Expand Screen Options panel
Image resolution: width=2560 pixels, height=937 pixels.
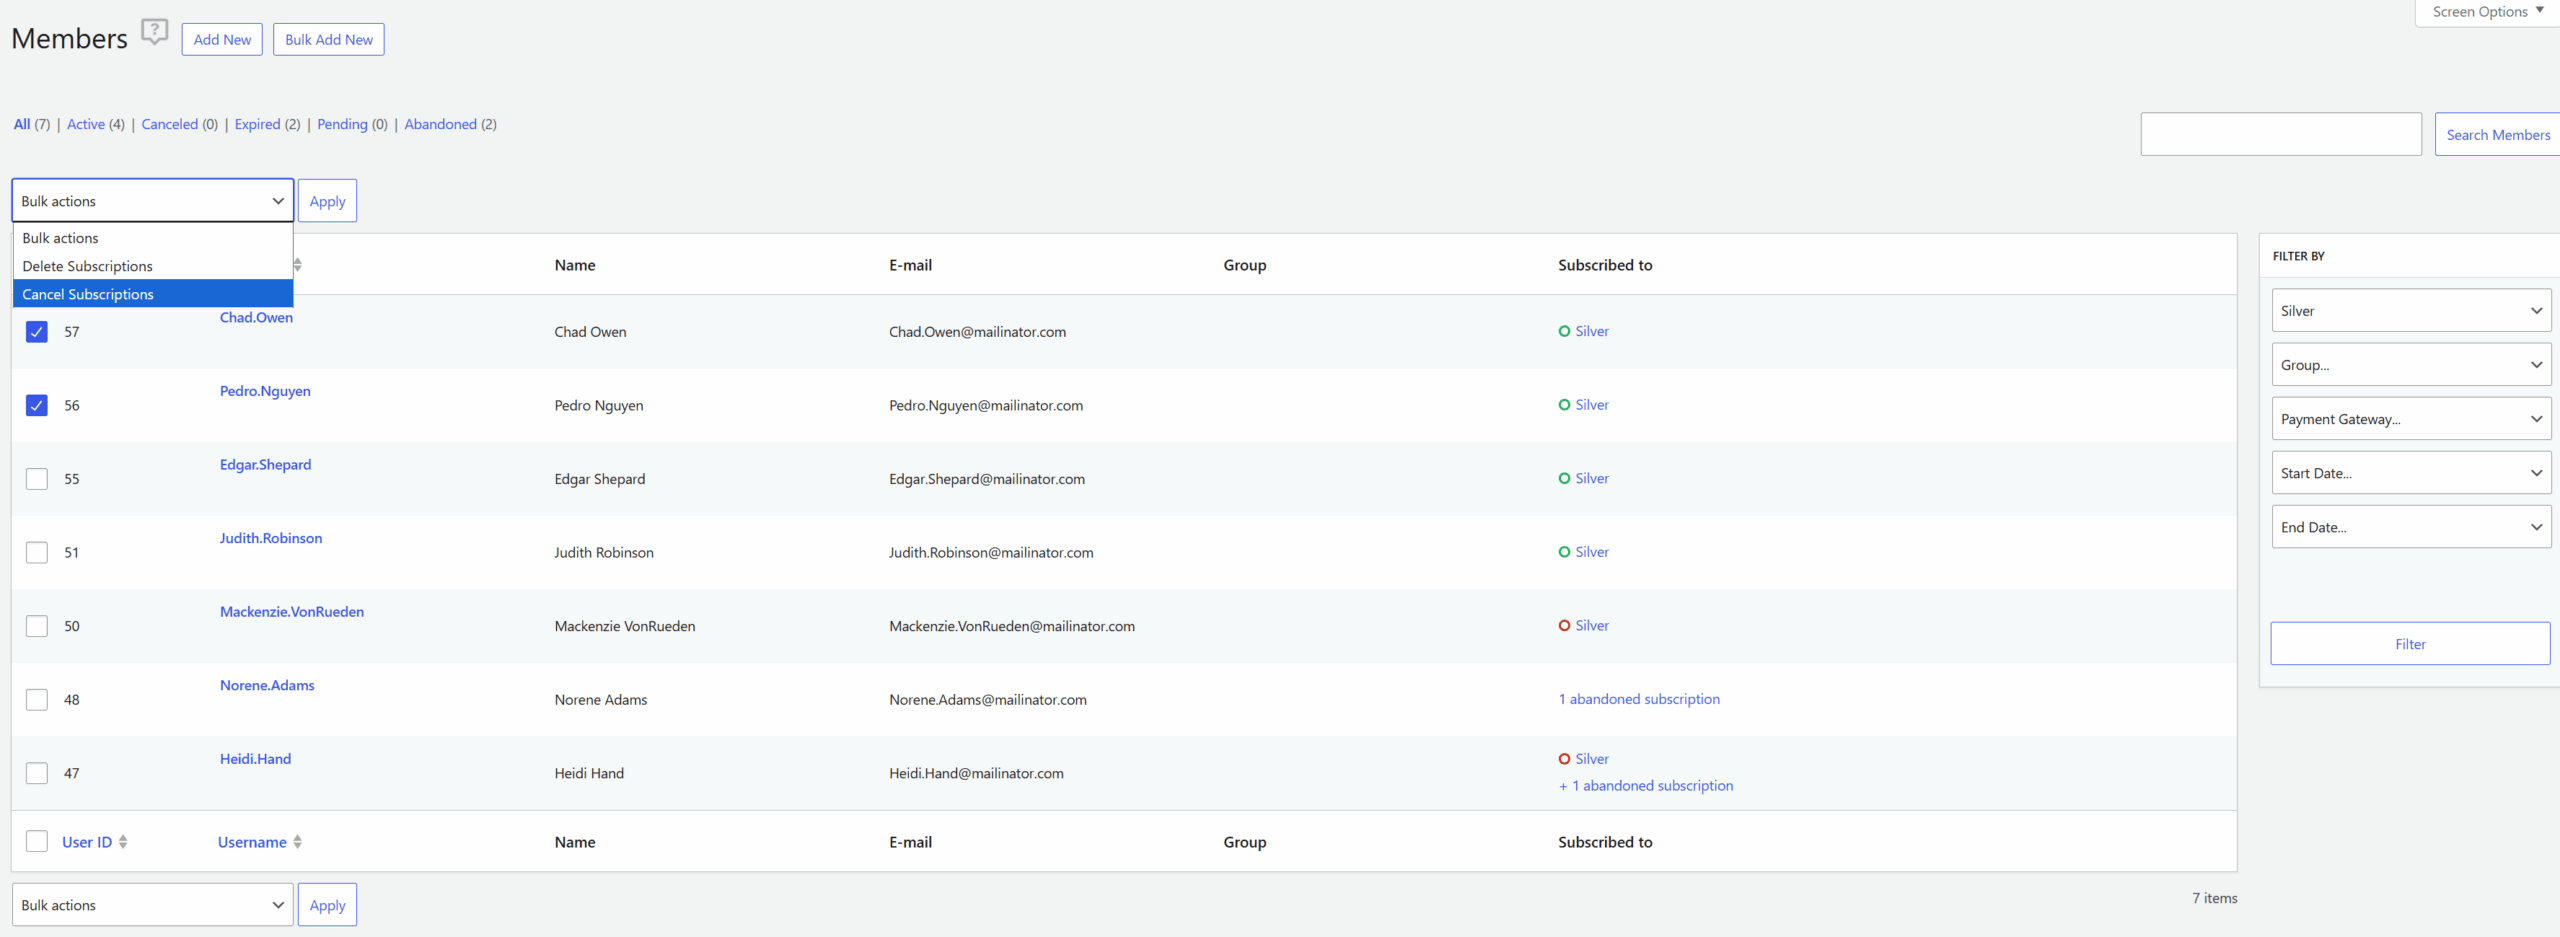[2487, 12]
